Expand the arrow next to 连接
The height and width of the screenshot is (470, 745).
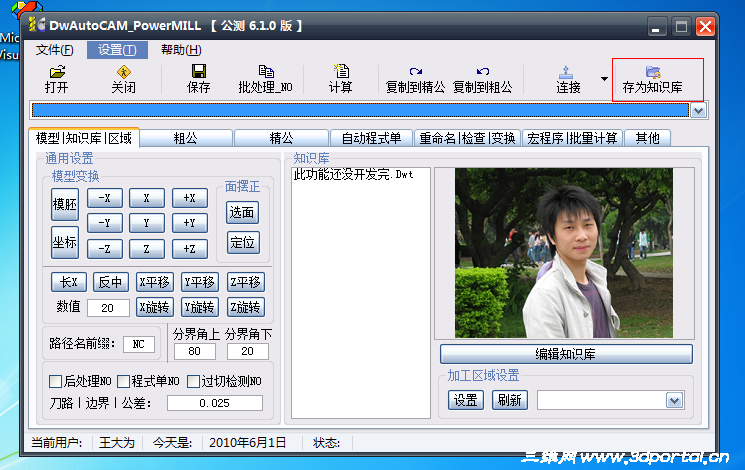(604, 79)
